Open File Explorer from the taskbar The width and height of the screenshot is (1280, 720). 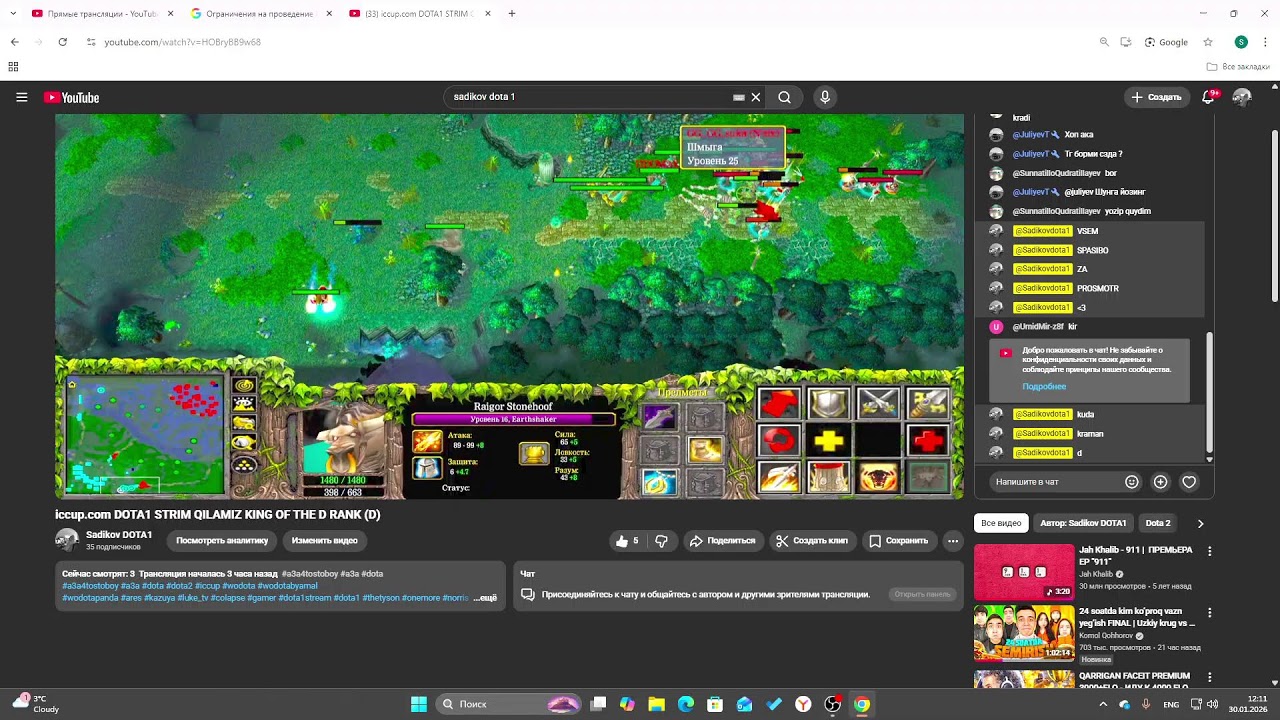(656, 704)
